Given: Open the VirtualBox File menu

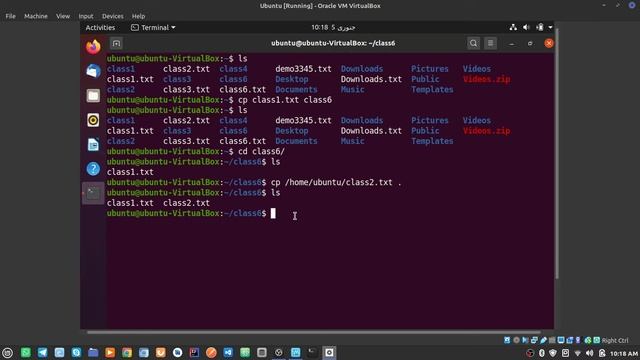Looking at the screenshot, I should click(x=11, y=16).
